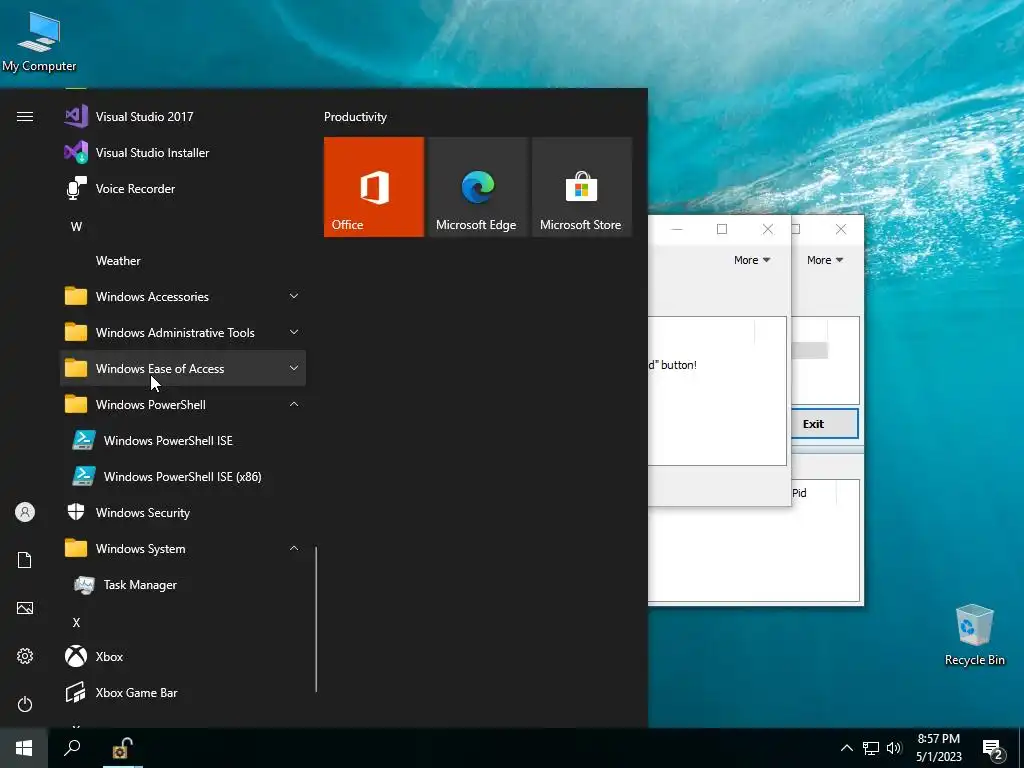
Task: Open clock and calendar showing 8:57 PM
Action: click(x=938, y=748)
